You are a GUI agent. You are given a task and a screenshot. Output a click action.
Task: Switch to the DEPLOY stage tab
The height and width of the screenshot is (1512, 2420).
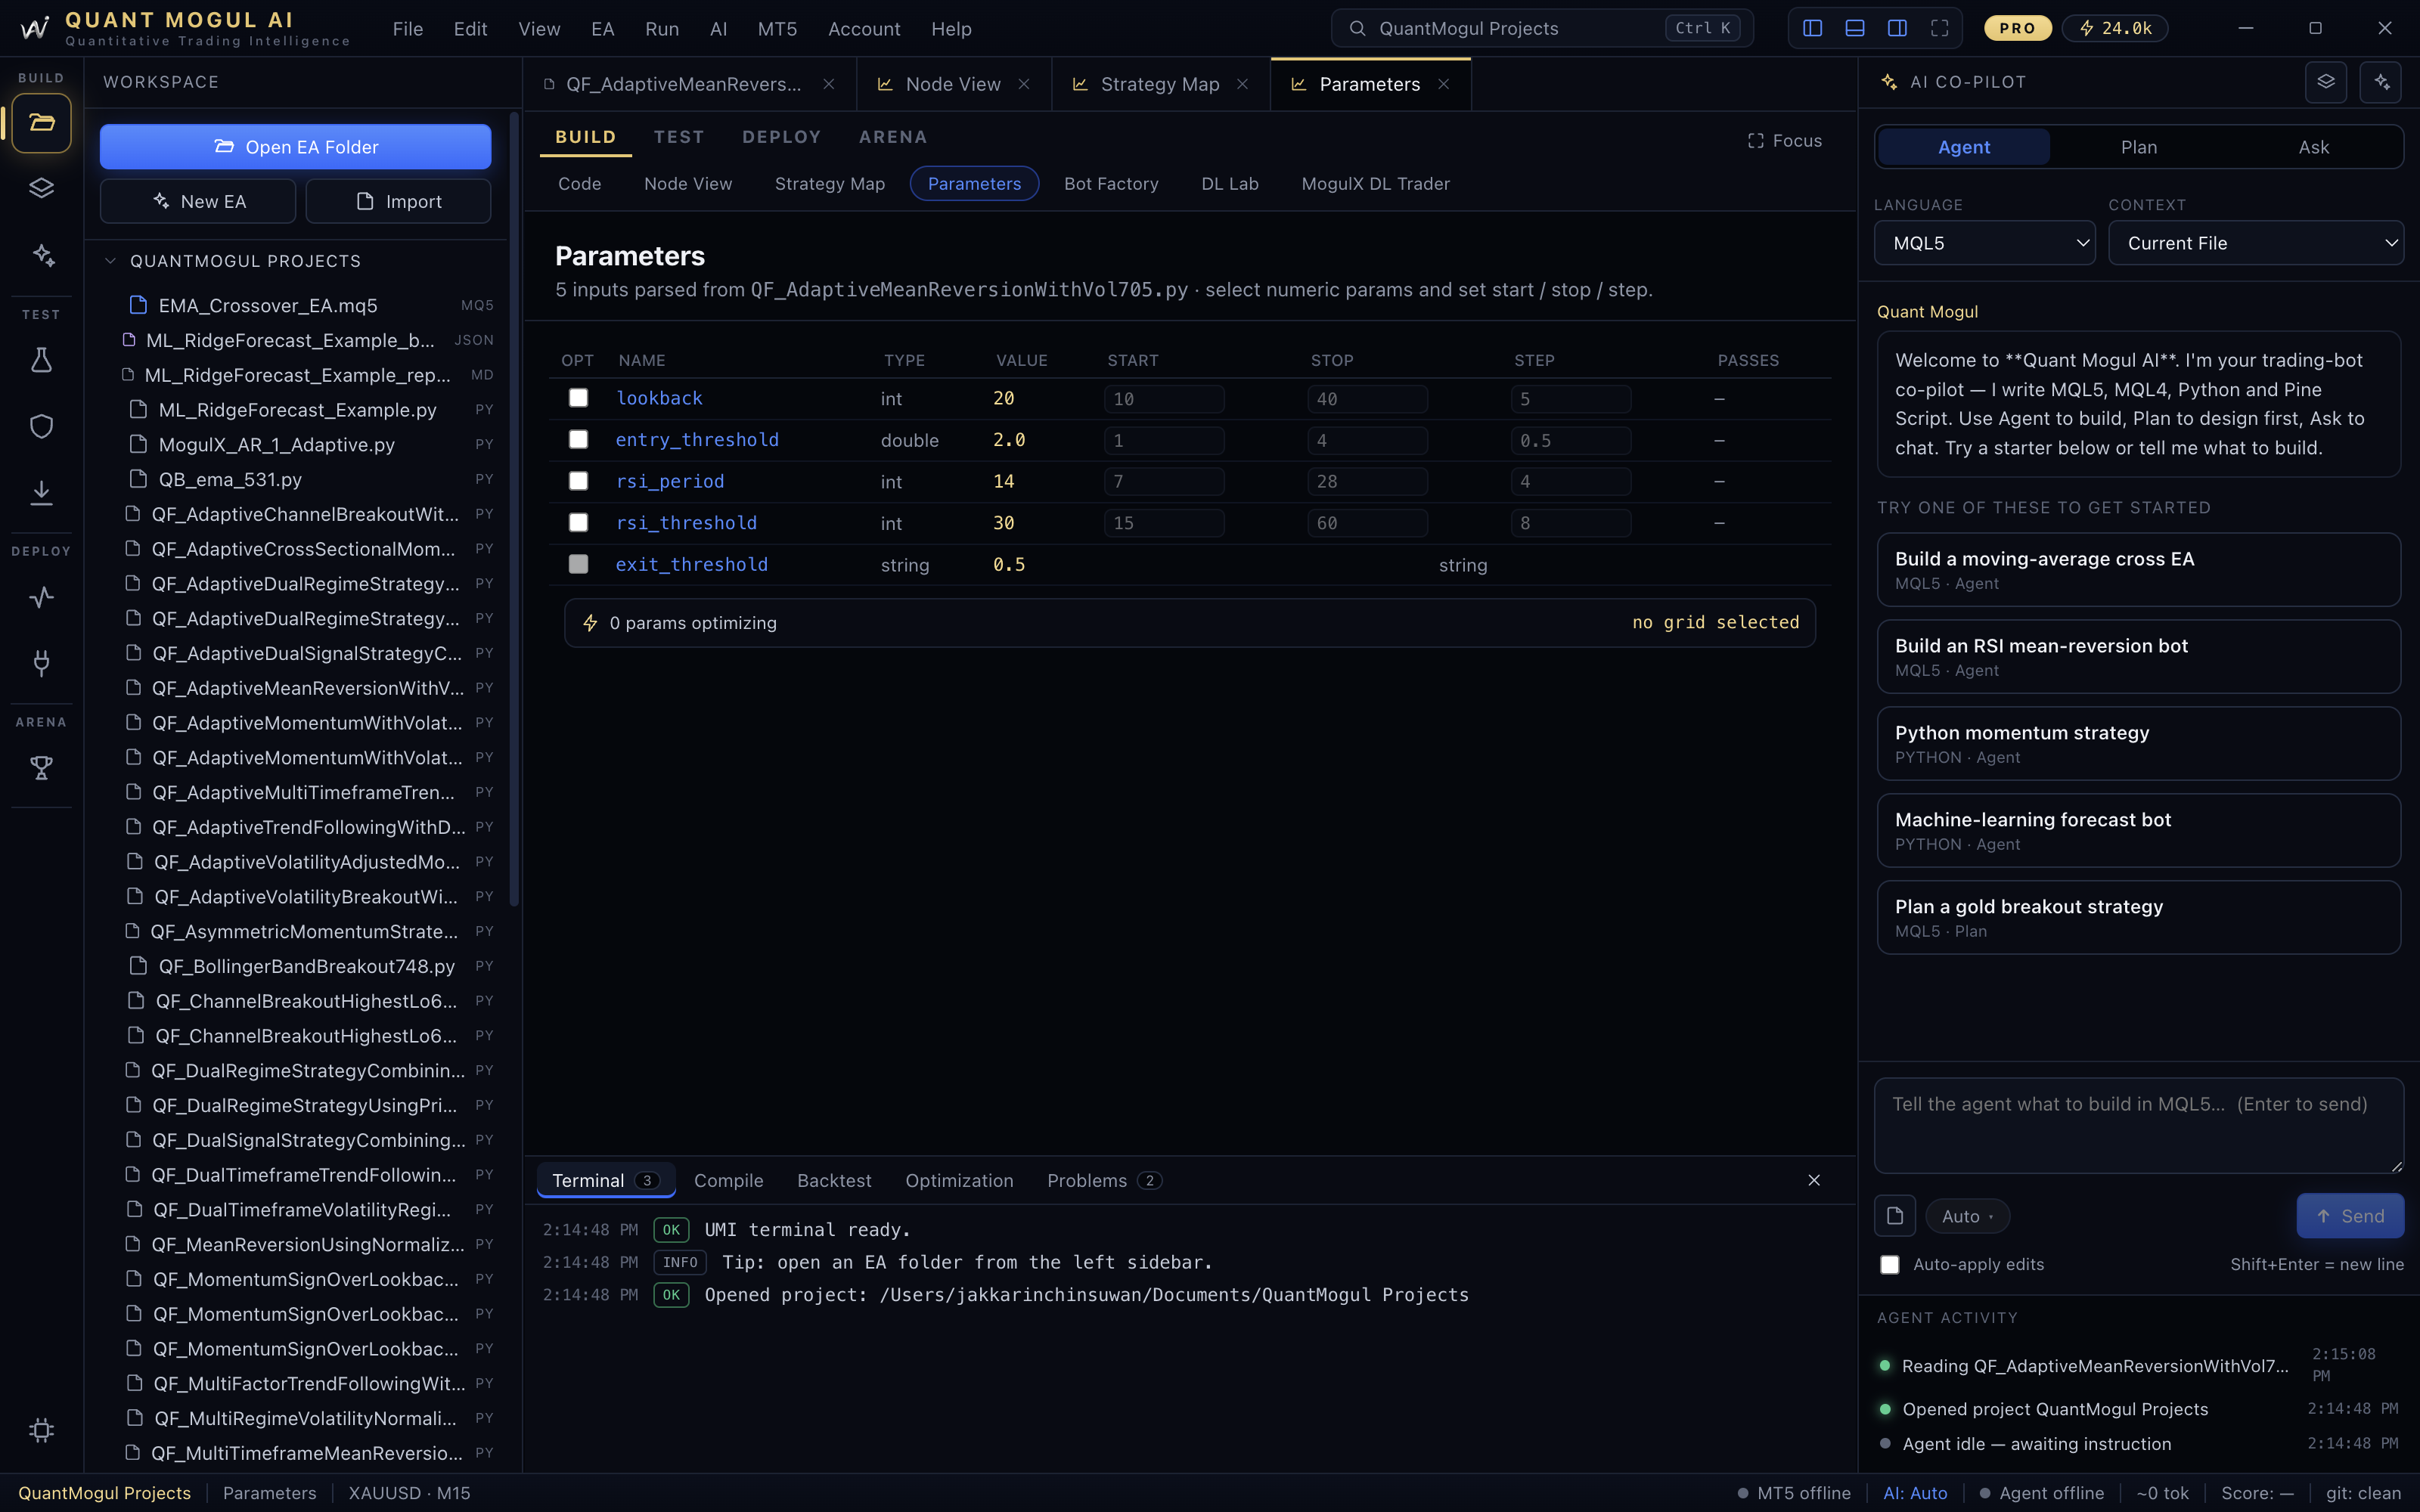point(781,137)
